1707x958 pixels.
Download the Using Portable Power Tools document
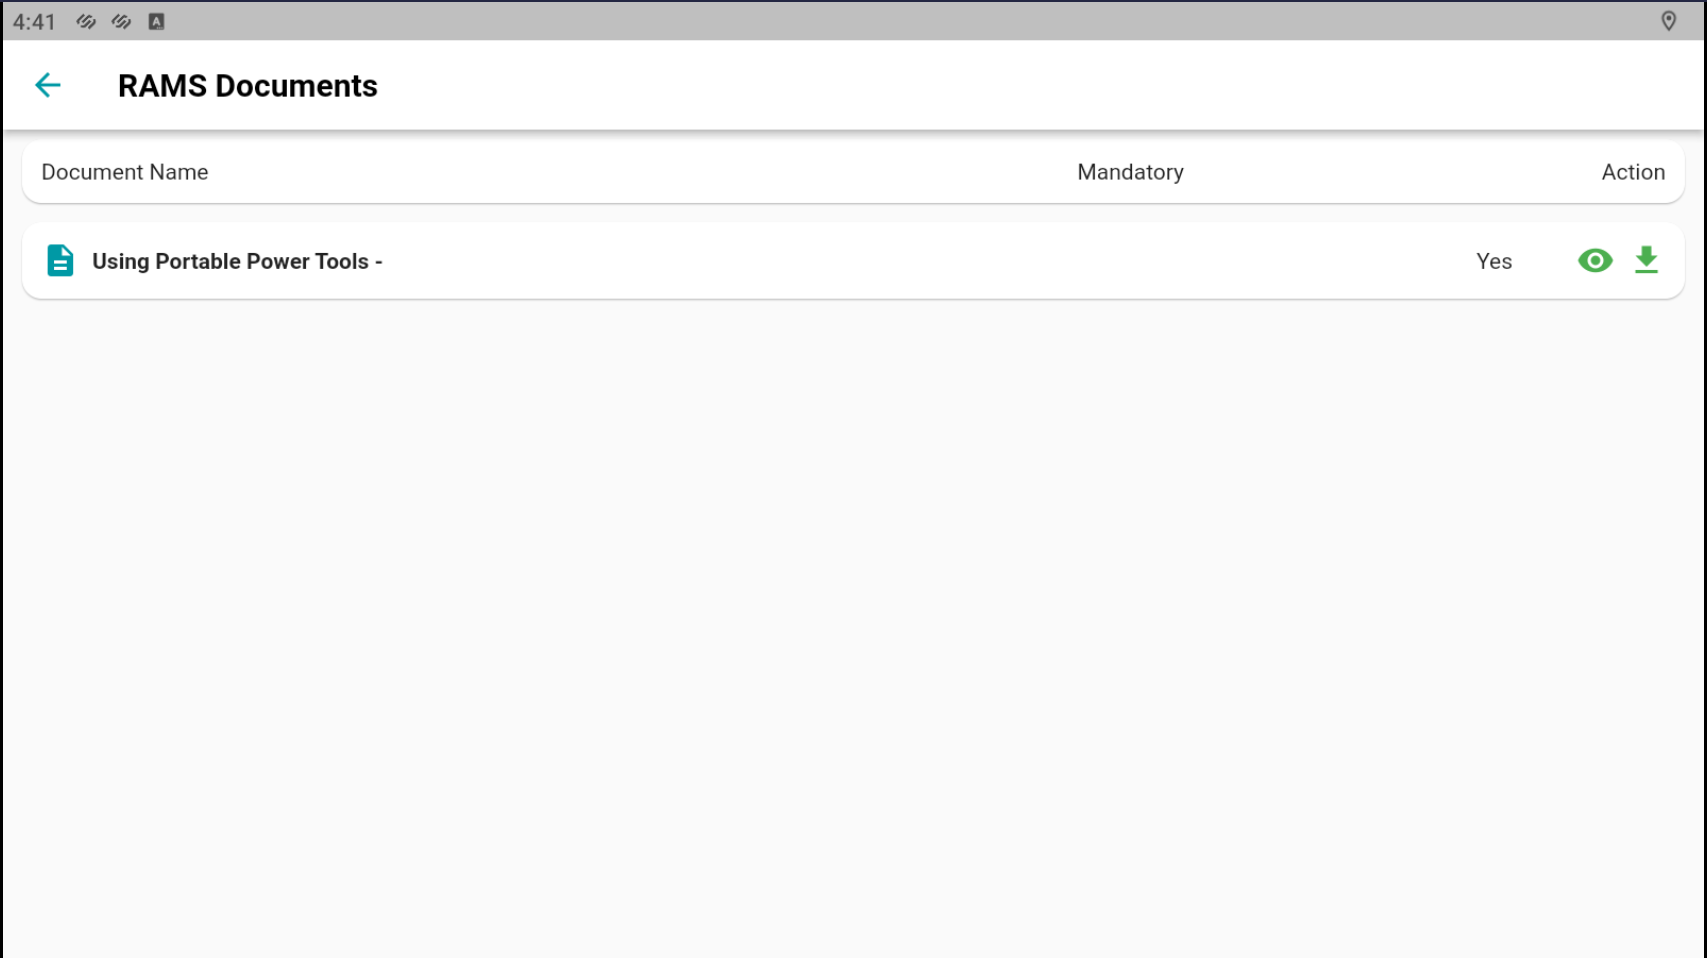coord(1646,260)
